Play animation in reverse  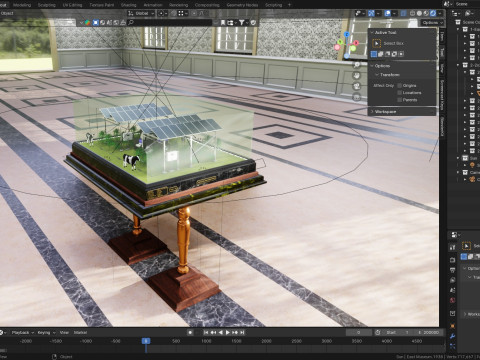tap(220, 332)
